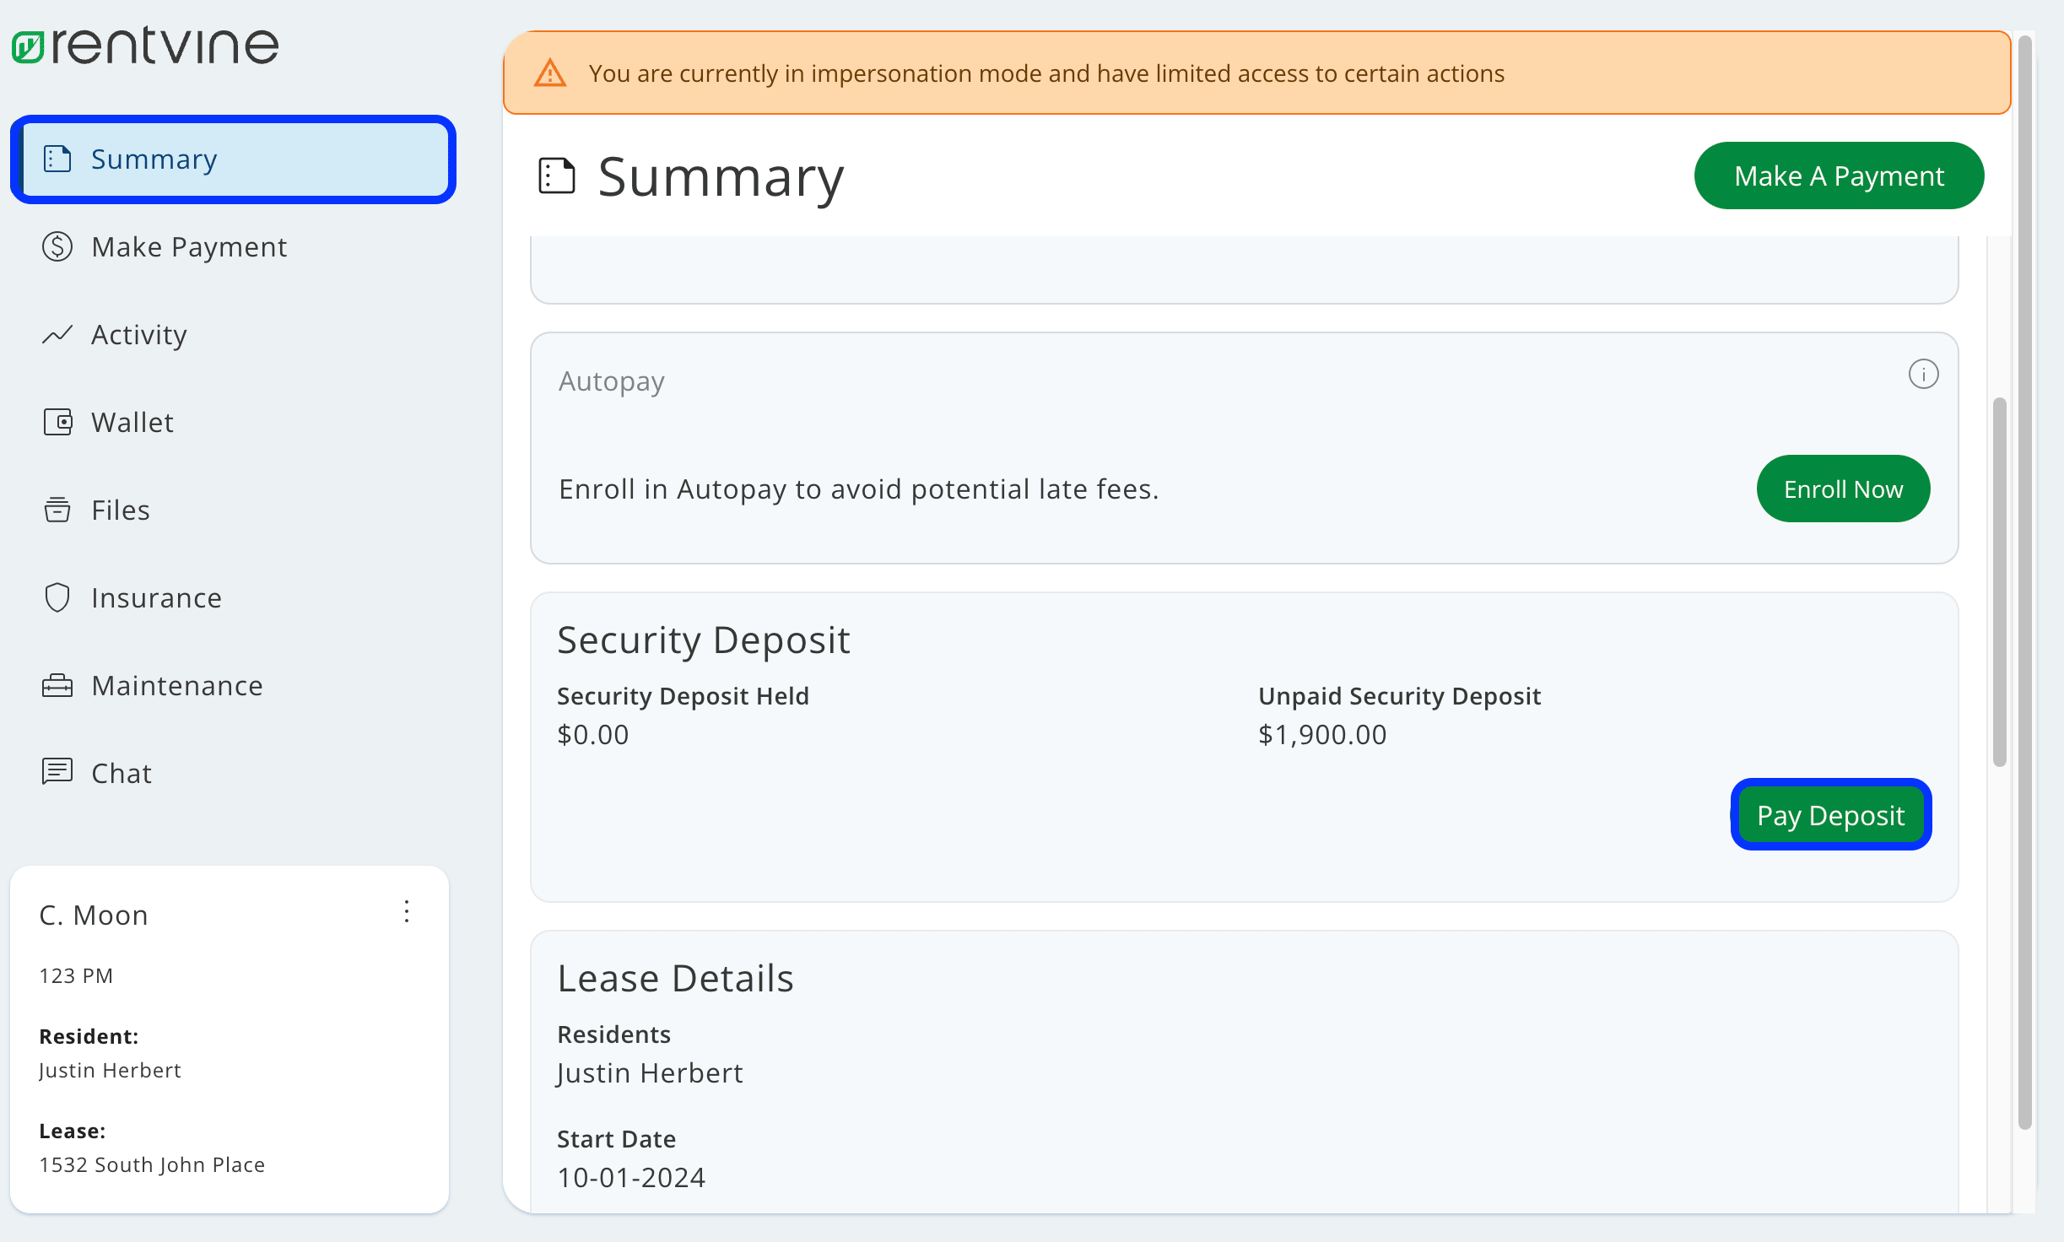Click the Activity chart icon
Image resolution: width=2064 pixels, height=1242 pixels.
[58, 335]
